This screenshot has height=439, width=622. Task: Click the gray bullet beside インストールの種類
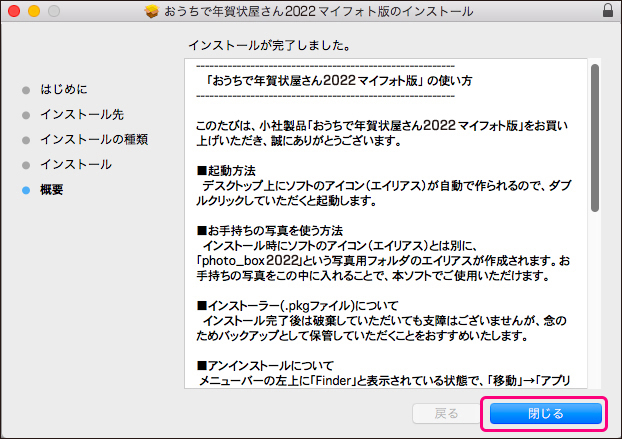pos(26,140)
